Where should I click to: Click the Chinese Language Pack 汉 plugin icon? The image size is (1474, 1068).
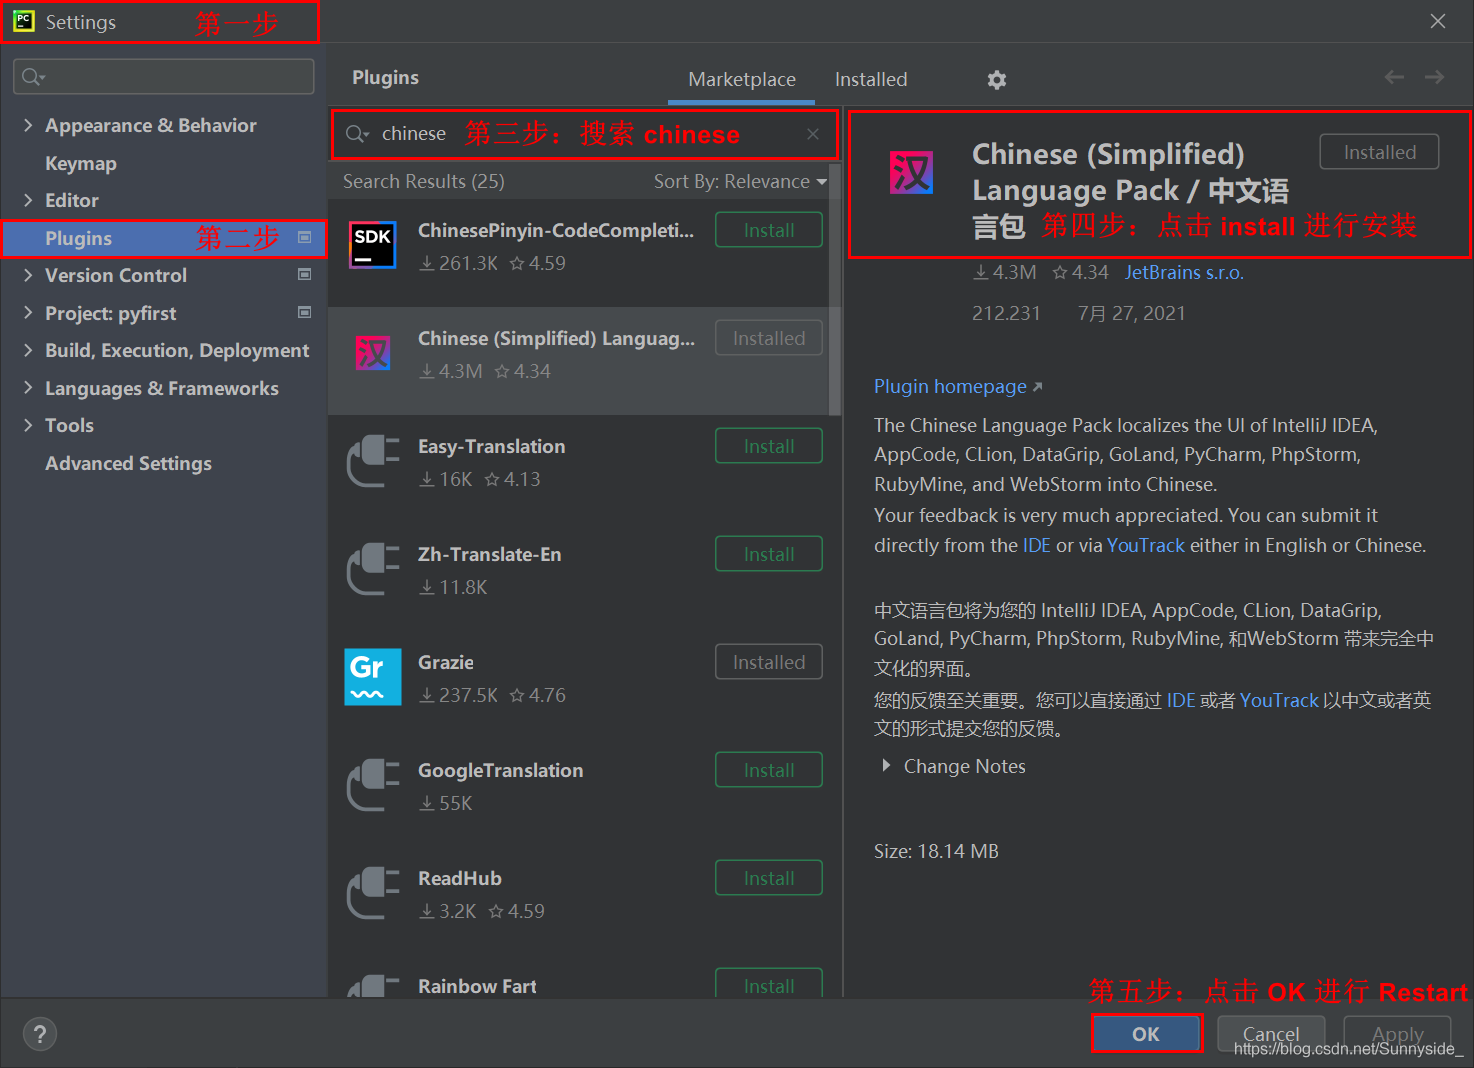(911, 172)
